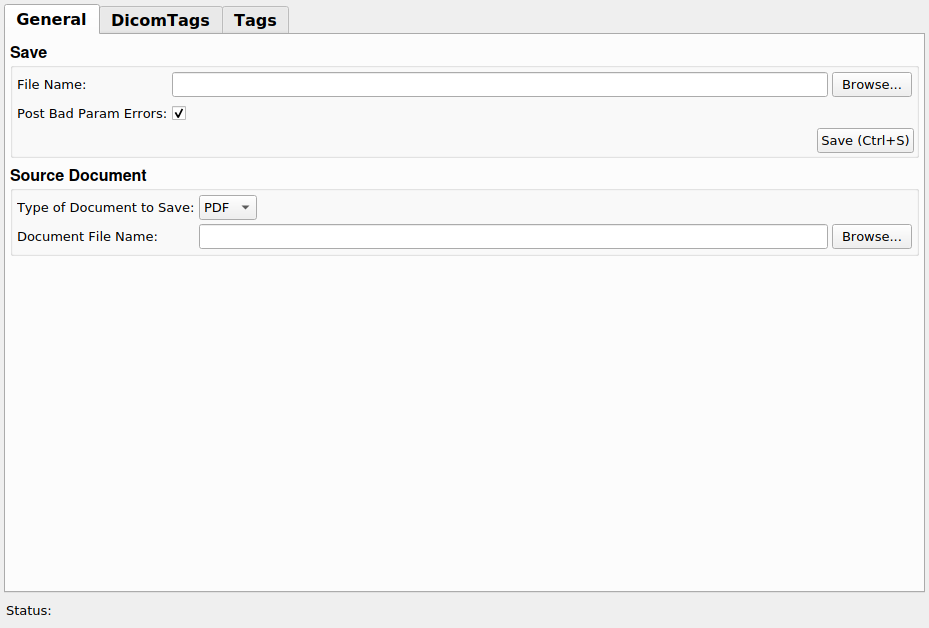Click the arrow on the PDF combo box

click(x=245, y=208)
